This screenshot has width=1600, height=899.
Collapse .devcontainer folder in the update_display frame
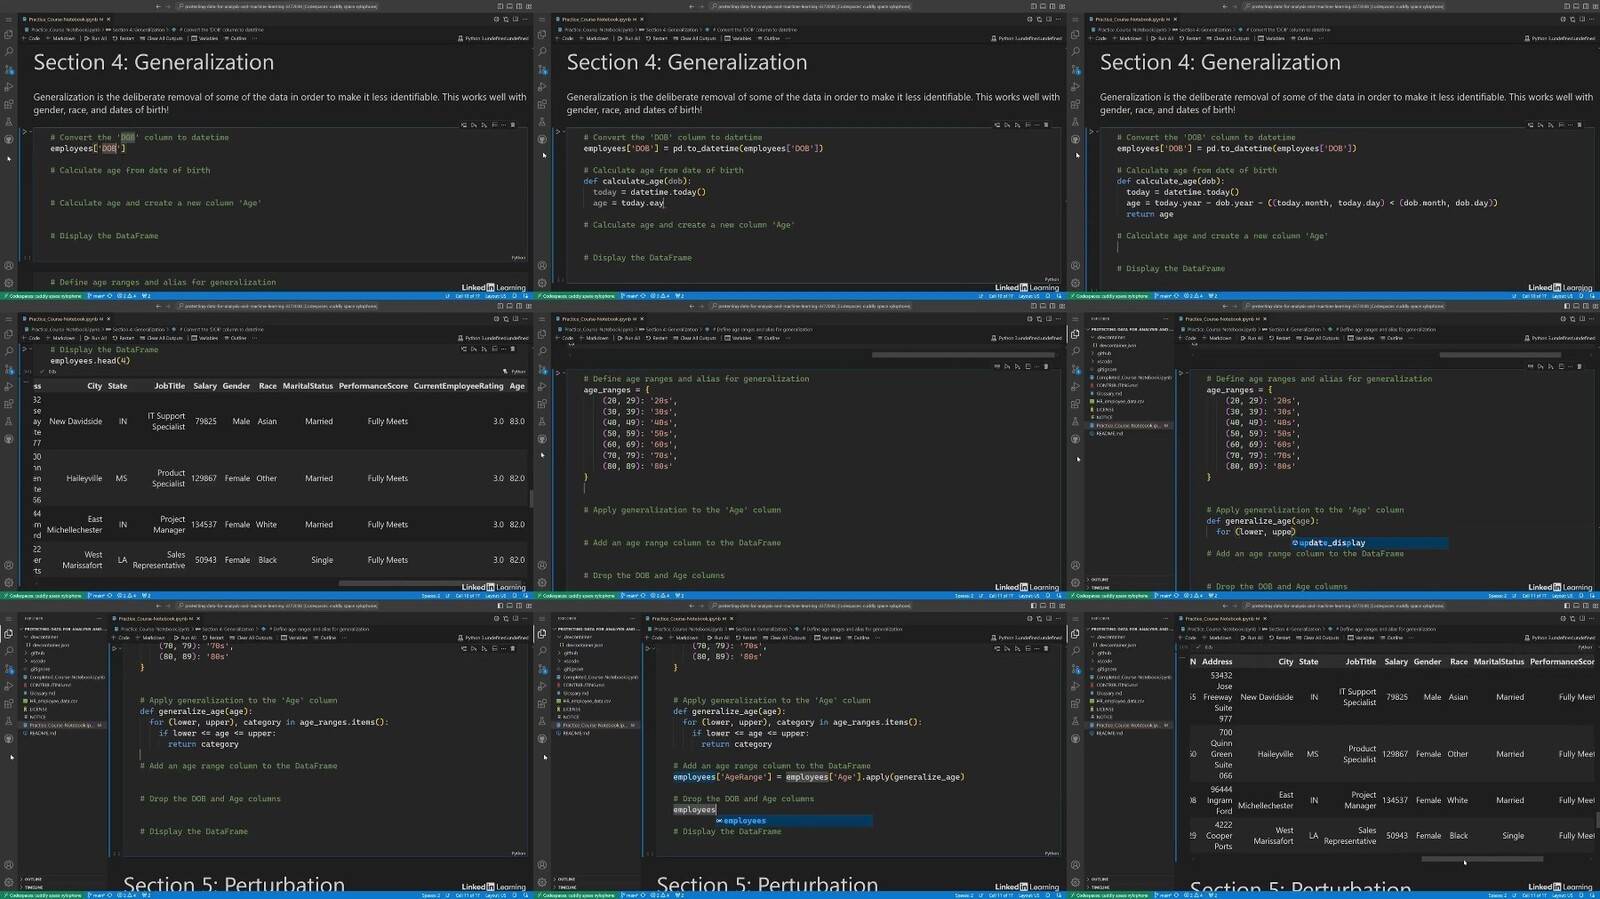(1108, 337)
